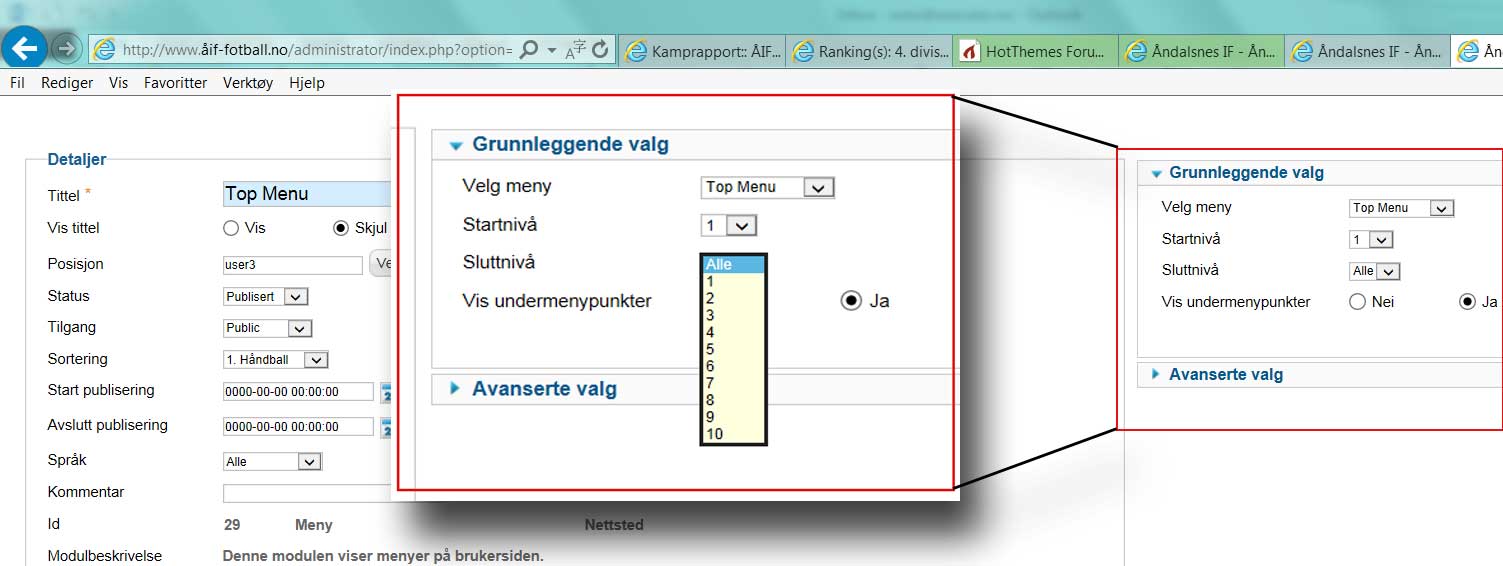Open the Rediger menu
1503x566 pixels.
click(x=67, y=83)
